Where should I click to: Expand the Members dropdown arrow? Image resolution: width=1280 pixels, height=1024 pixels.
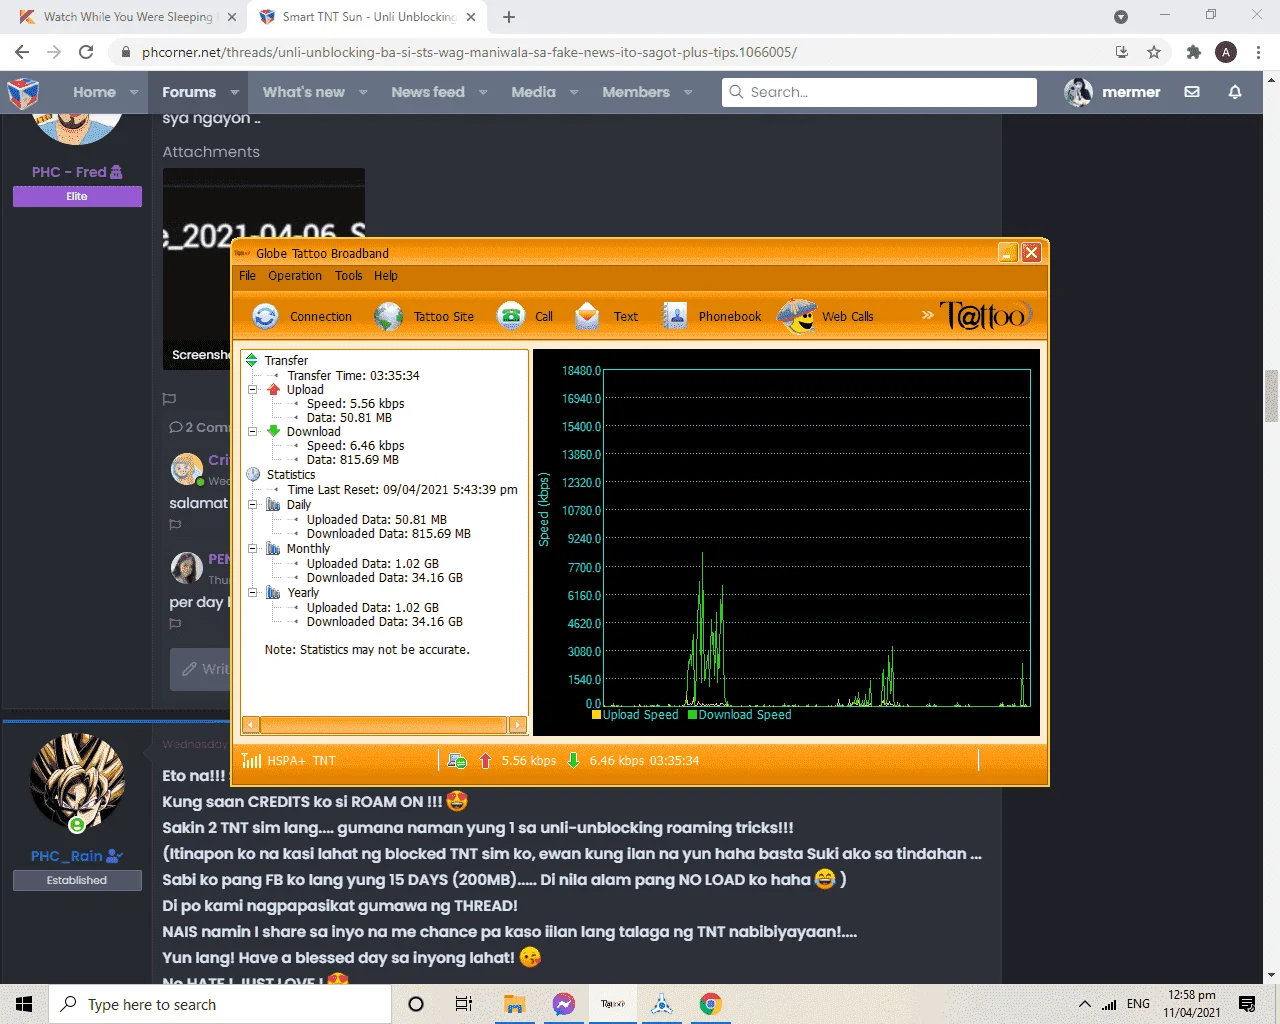click(x=688, y=92)
